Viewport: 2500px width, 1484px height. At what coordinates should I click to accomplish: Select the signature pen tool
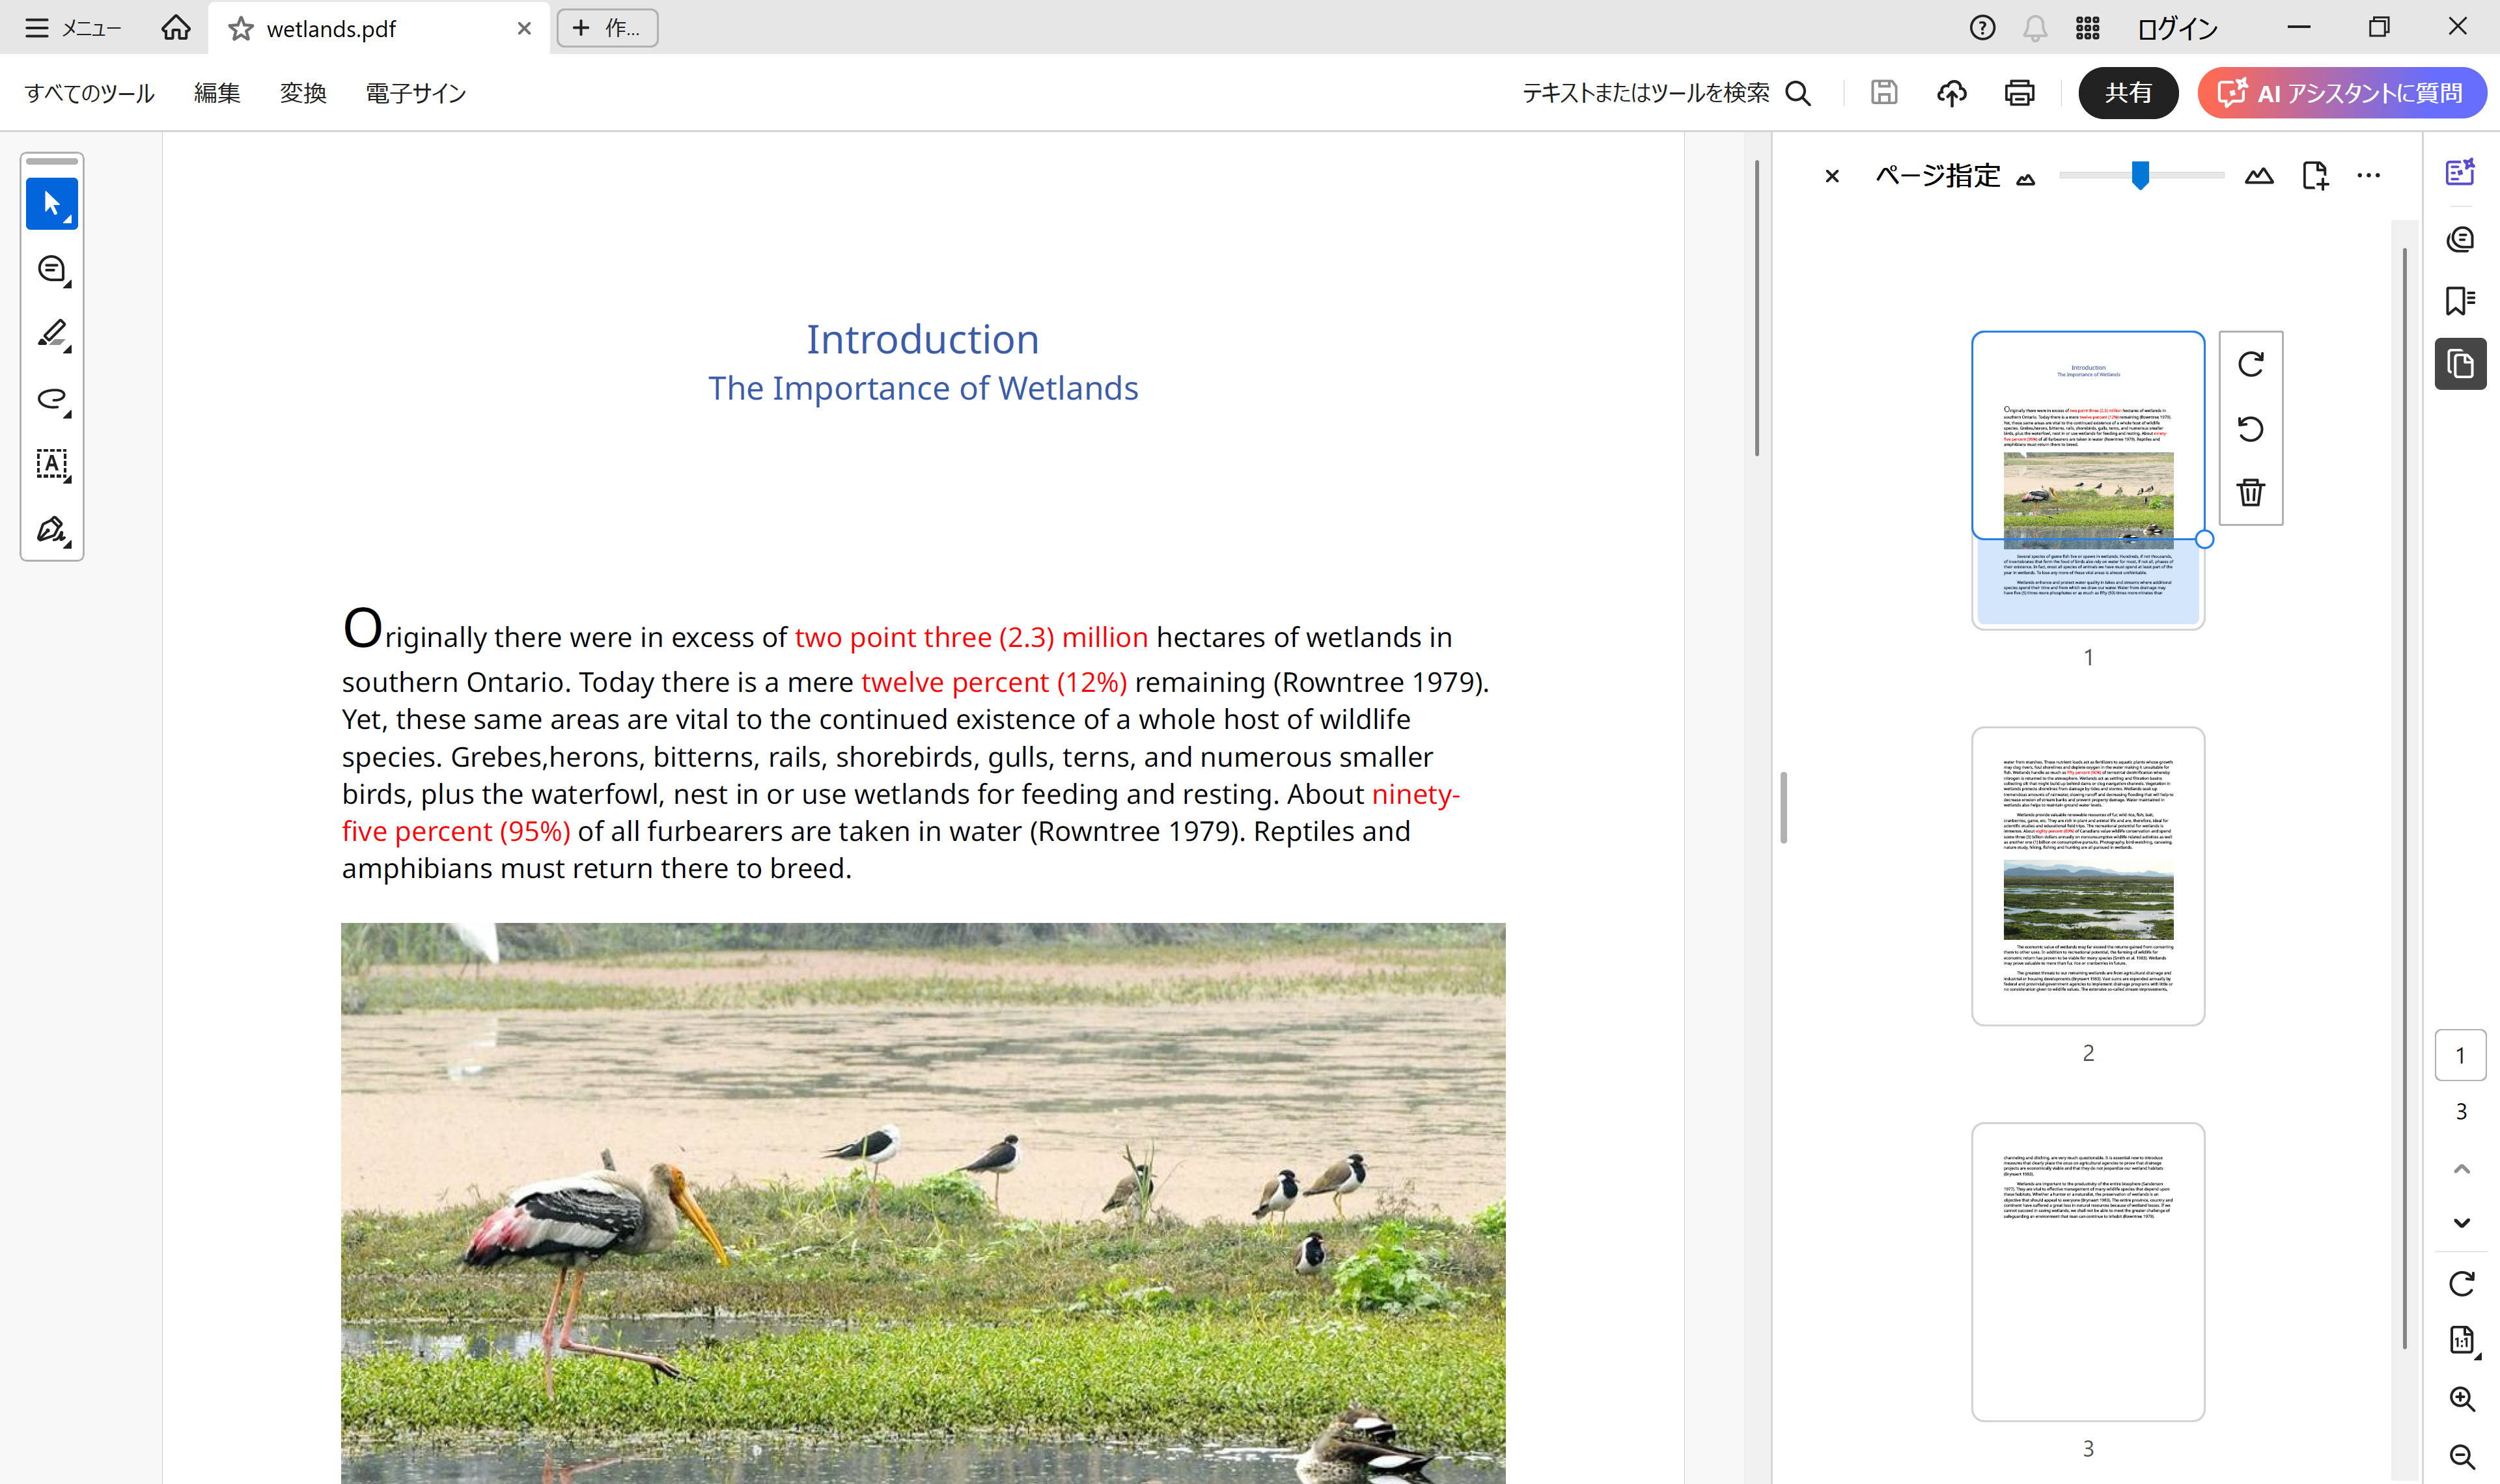click(52, 529)
